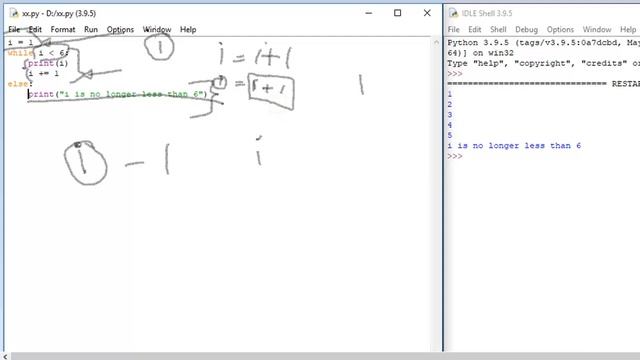Click the horizontal scrollbar track at the bottom
The image size is (640, 360).
(x=324, y=356)
